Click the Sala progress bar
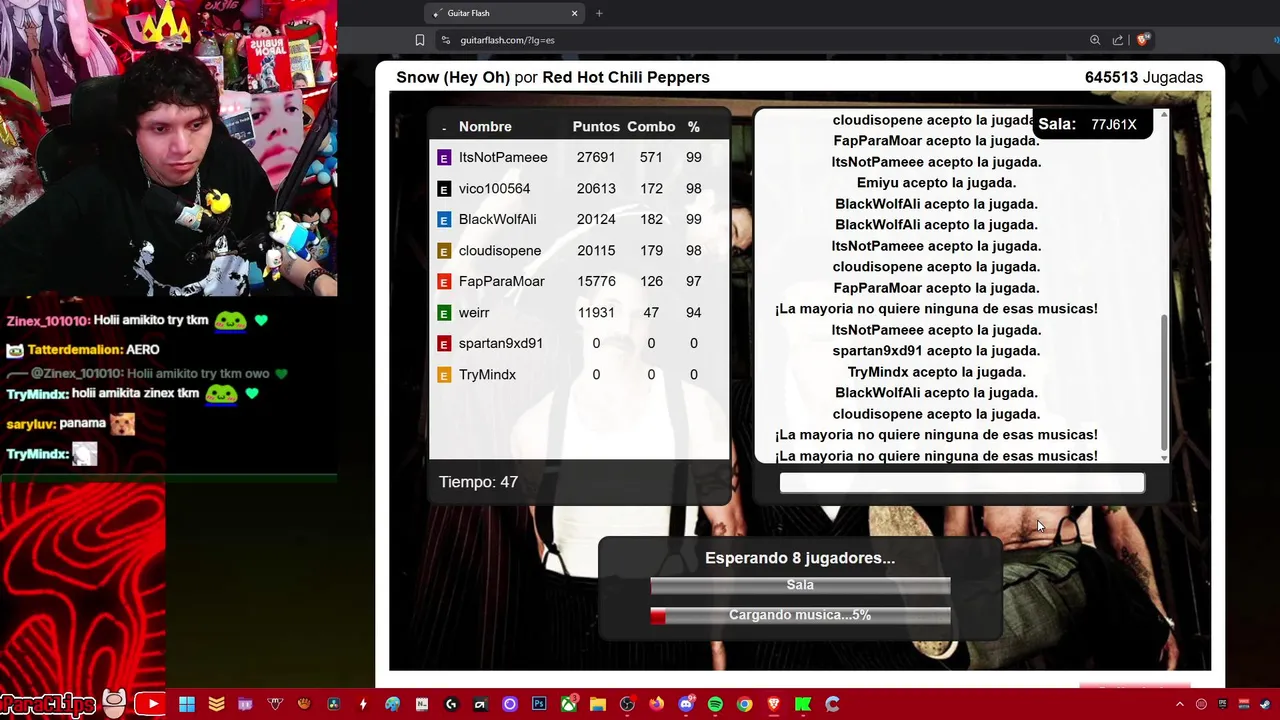This screenshot has width=1280, height=720. pyautogui.click(x=800, y=585)
